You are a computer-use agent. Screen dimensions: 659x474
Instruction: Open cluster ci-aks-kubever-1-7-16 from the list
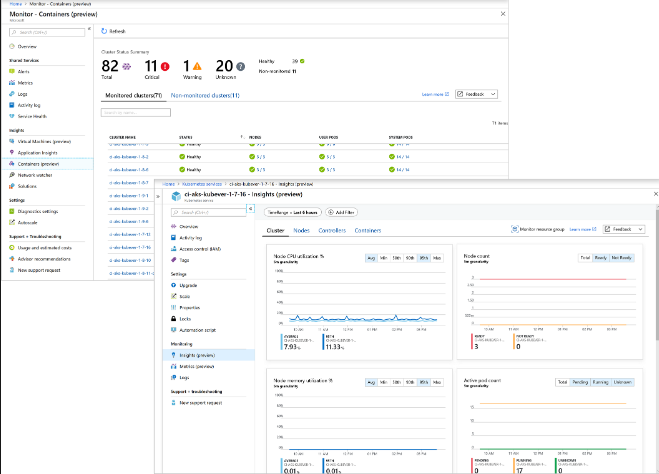pos(130,248)
